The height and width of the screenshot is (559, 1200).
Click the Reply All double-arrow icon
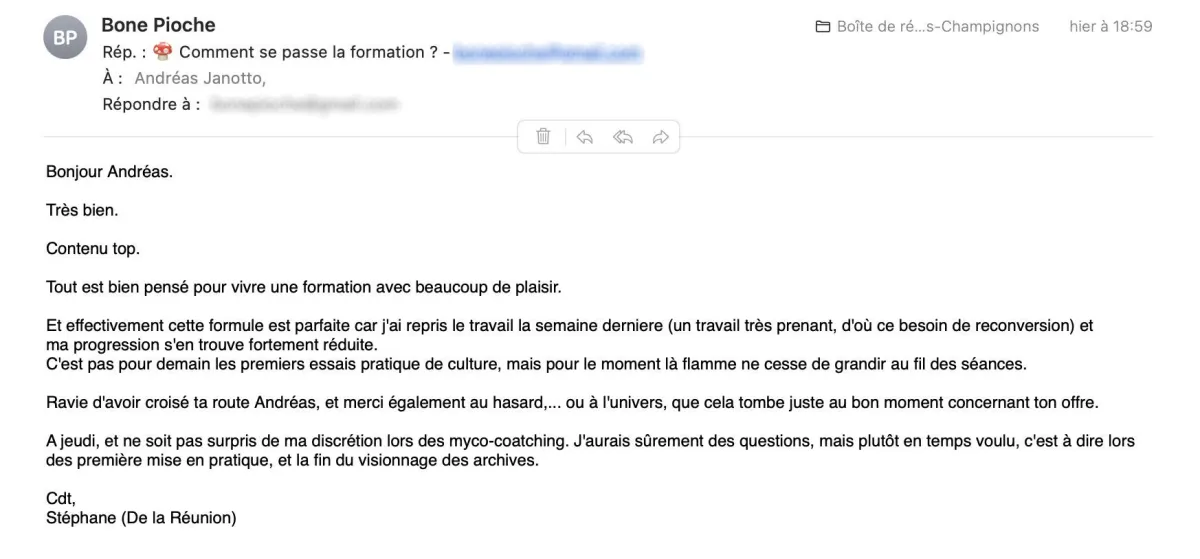(x=623, y=137)
